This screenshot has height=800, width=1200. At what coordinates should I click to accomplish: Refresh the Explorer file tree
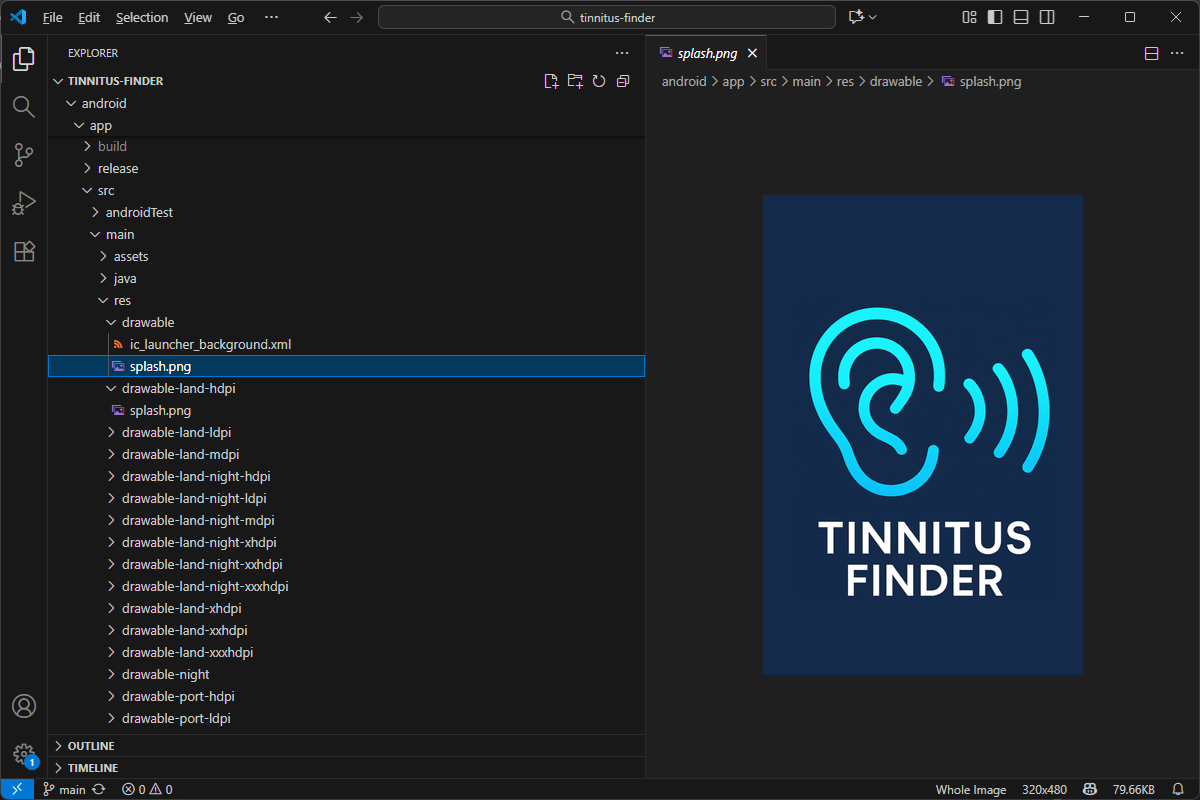[x=599, y=81]
